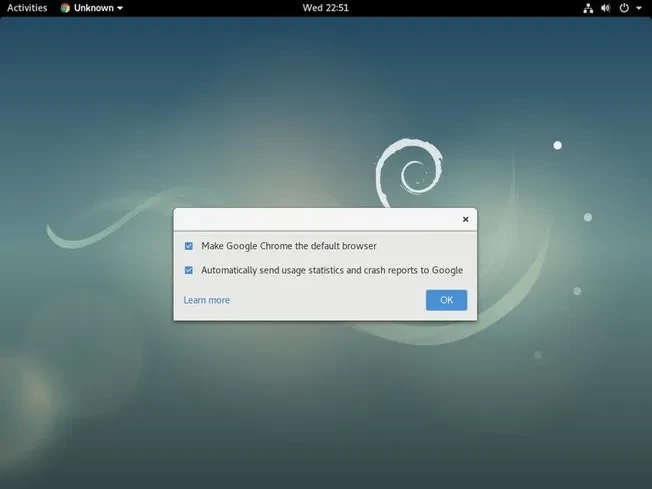Click the 'Automatically send usage statistics' label text
The height and width of the screenshot is (489, 652).
(x=332, y=270)
